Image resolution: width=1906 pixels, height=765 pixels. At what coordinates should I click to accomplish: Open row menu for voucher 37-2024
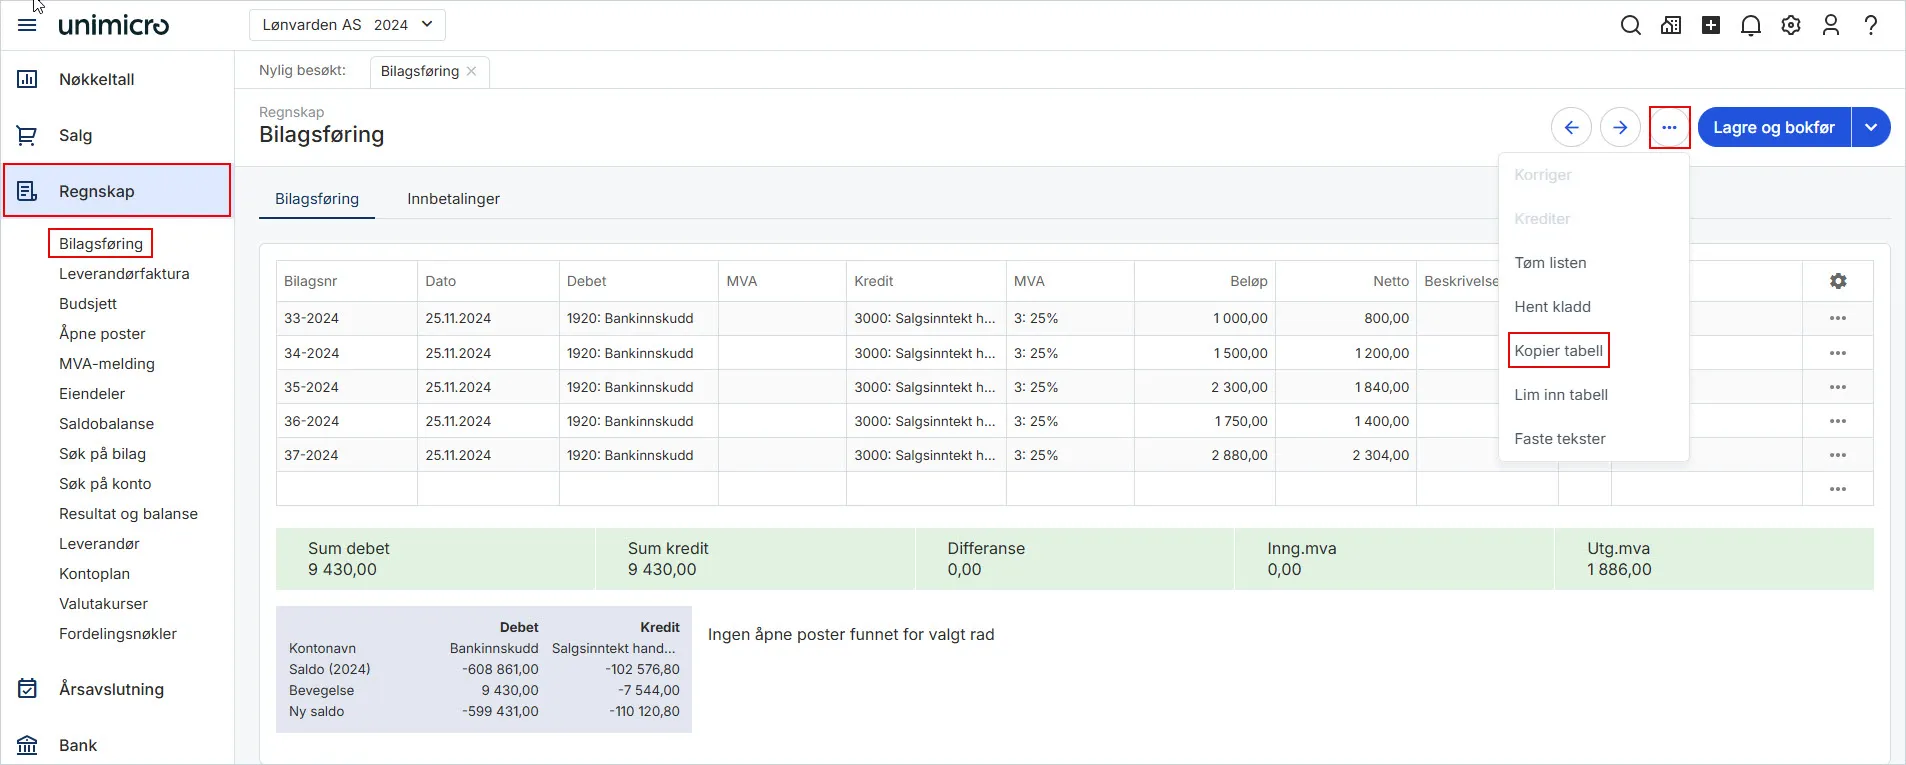1838,455
